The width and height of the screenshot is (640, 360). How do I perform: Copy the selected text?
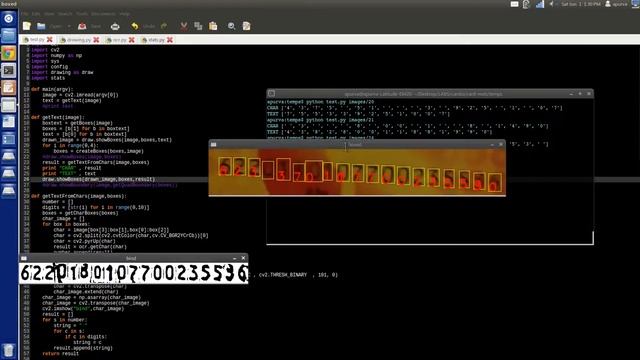point(198,26)
